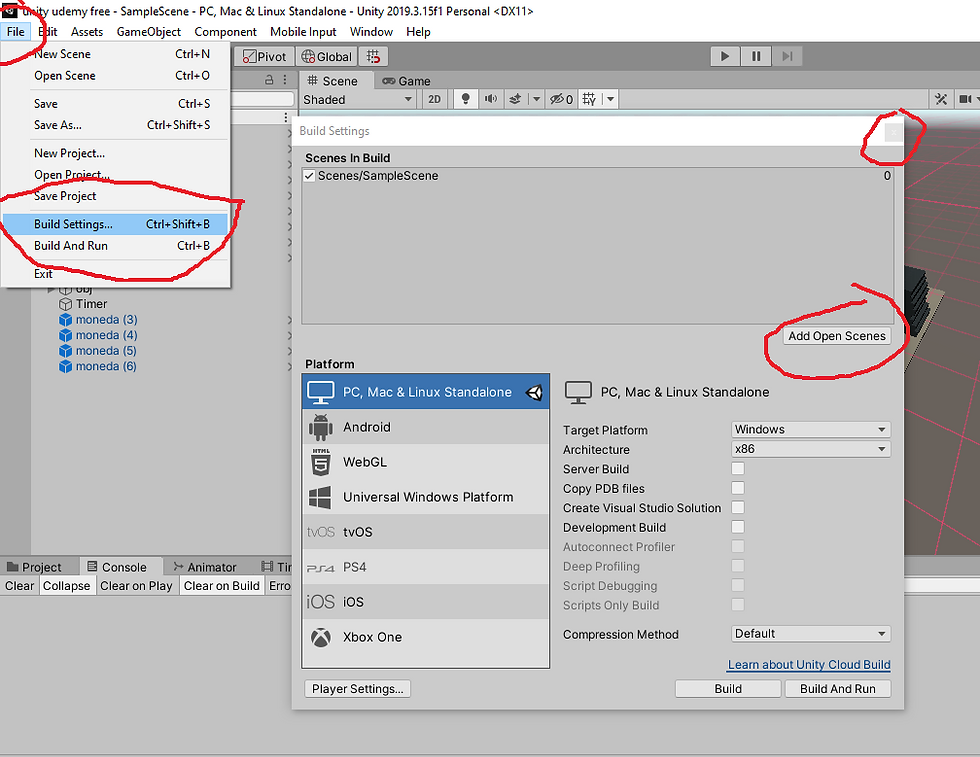Image resolution: width=980 pixels, height=757 pixels.
Task: Click Add Open Scenes button
Action: coord(837,336)
